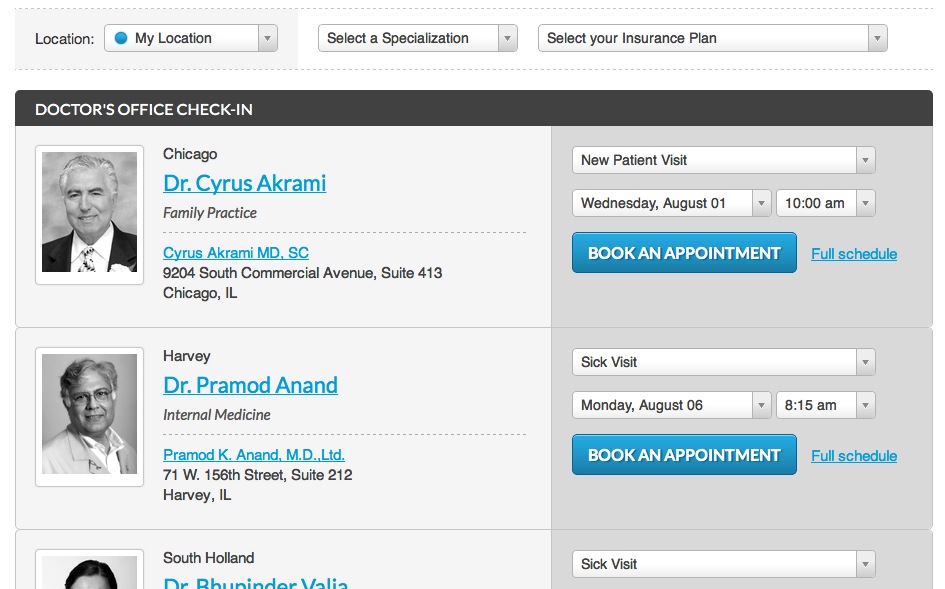The width and height of the screenshot is (945, 589).
Task: Change the Monday, August 06 date dropdown
Action: [x=671, y=405]
